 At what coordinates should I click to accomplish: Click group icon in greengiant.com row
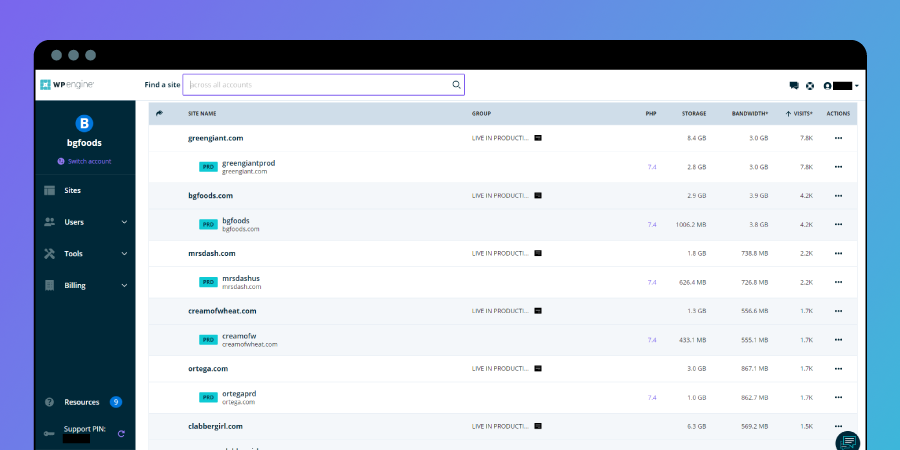click(x=538, y=138)
